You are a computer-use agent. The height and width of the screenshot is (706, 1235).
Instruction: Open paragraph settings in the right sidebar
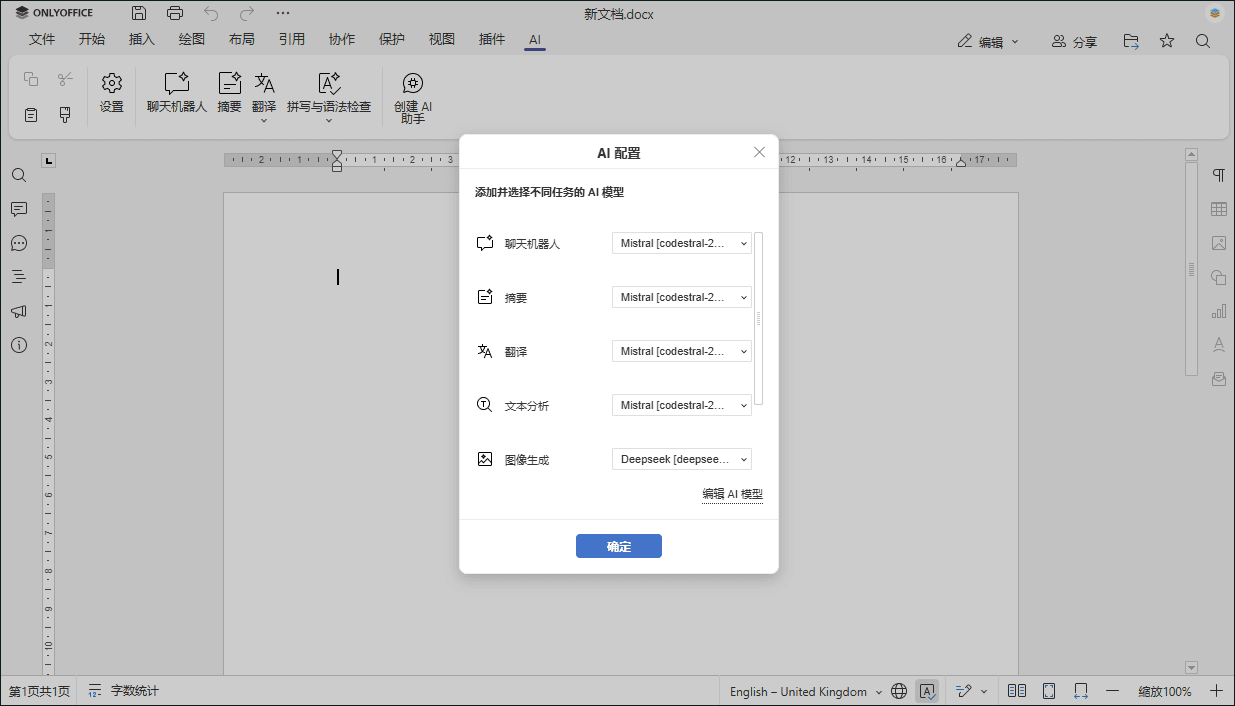(x=1218, y=174)
